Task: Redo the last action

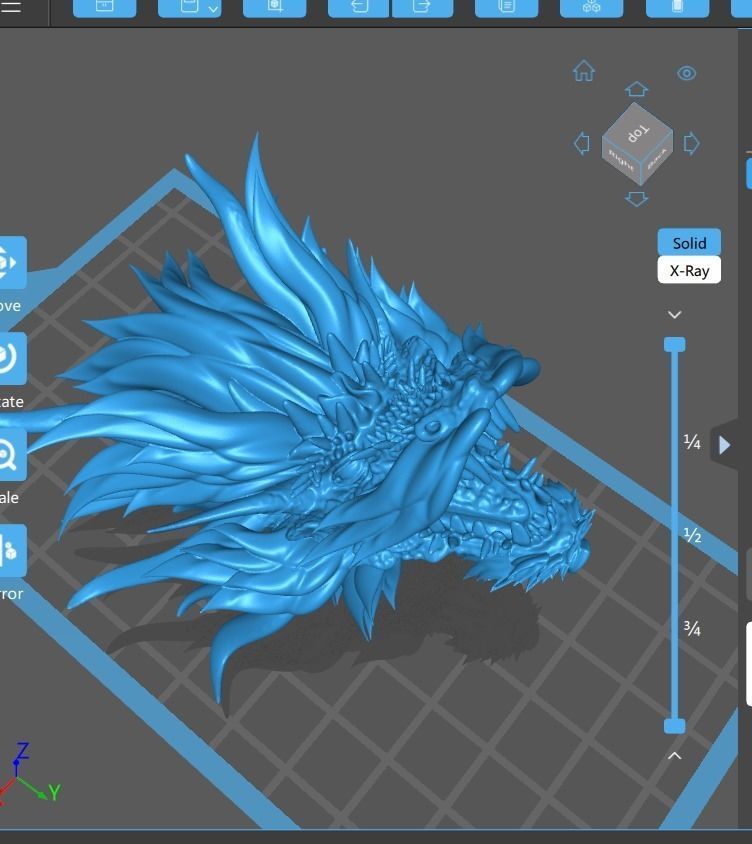Action: tap(423, 7)
